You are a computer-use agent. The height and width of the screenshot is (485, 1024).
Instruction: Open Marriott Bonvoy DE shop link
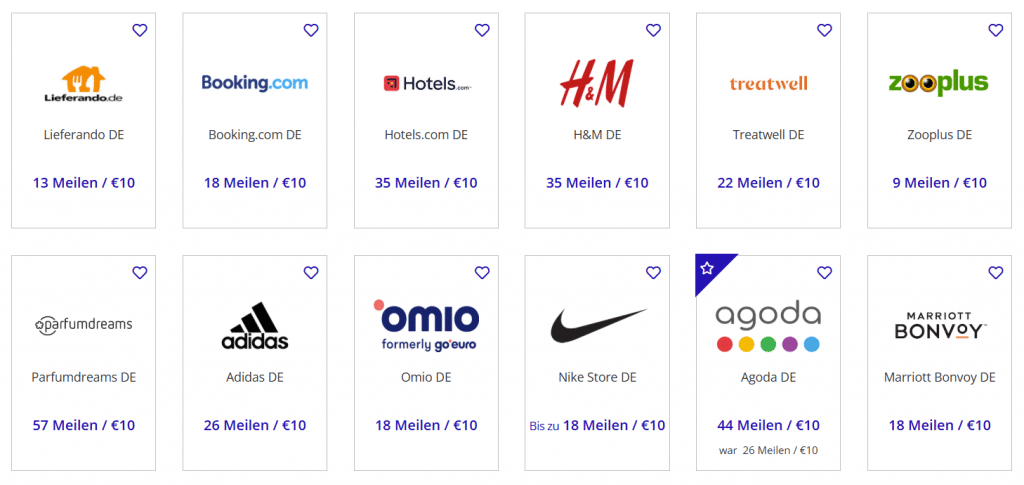940,377
